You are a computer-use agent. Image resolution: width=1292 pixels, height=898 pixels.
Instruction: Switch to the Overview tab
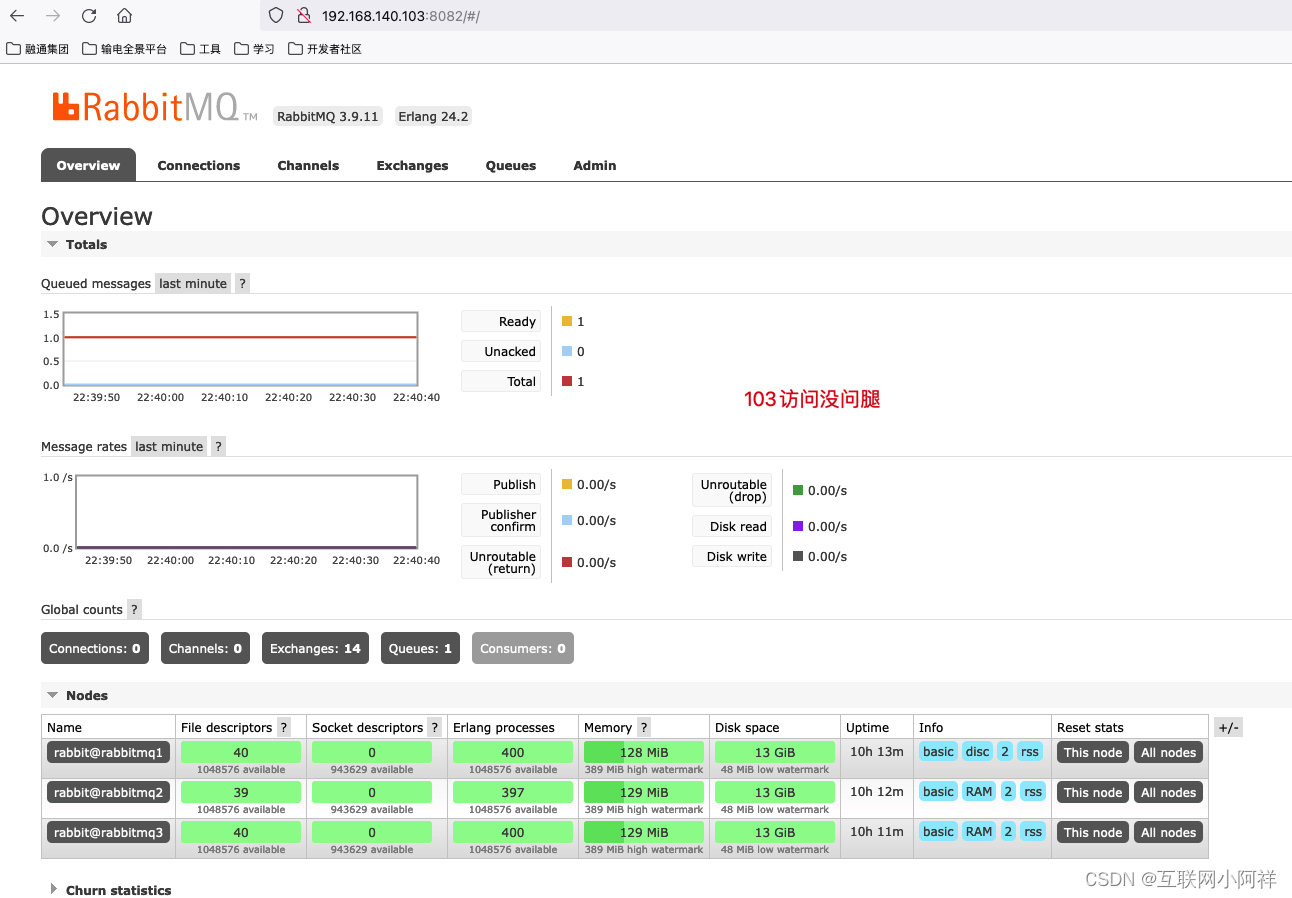click(88, 166)
